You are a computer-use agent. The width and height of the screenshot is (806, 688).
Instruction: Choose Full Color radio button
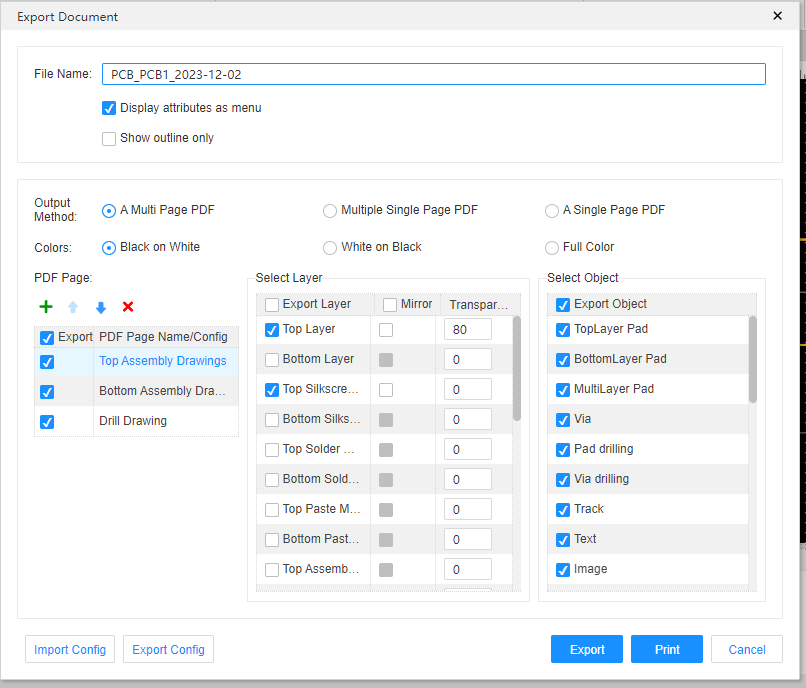point(552,248)
